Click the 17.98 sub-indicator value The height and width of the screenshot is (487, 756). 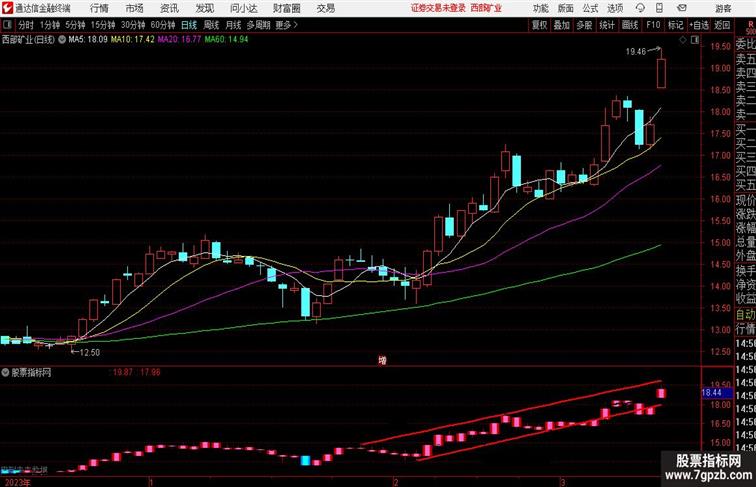click(150, 372)
